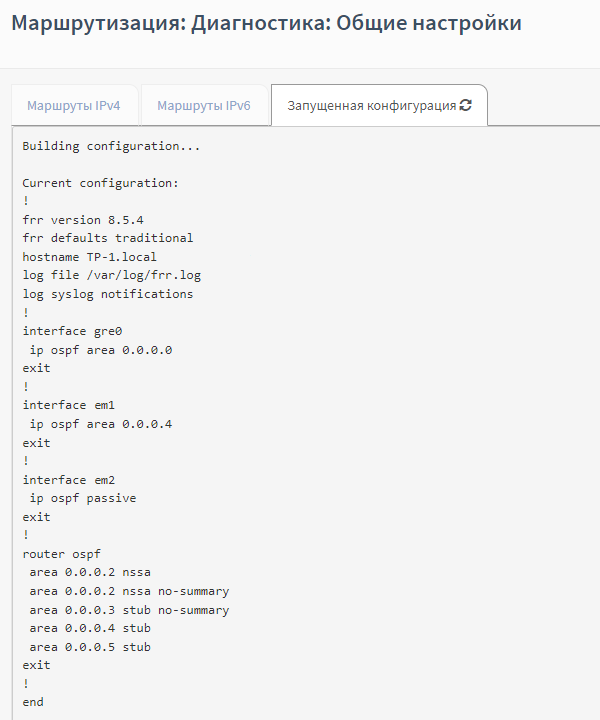
Task: Click the 'log syslog notifications' line
Action: point(108,294)
